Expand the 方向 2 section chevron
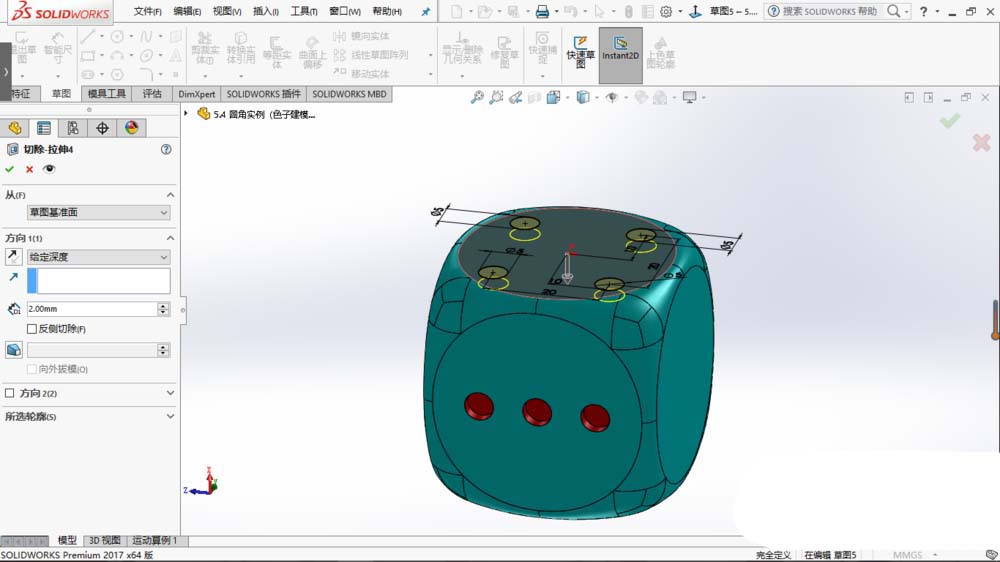 pos(170,393)
